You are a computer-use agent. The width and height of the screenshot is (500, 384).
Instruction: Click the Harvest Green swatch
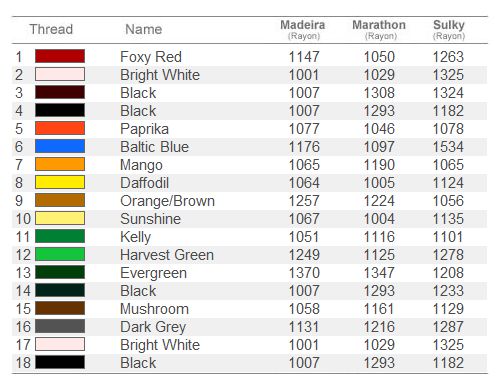tap(60, 254)
